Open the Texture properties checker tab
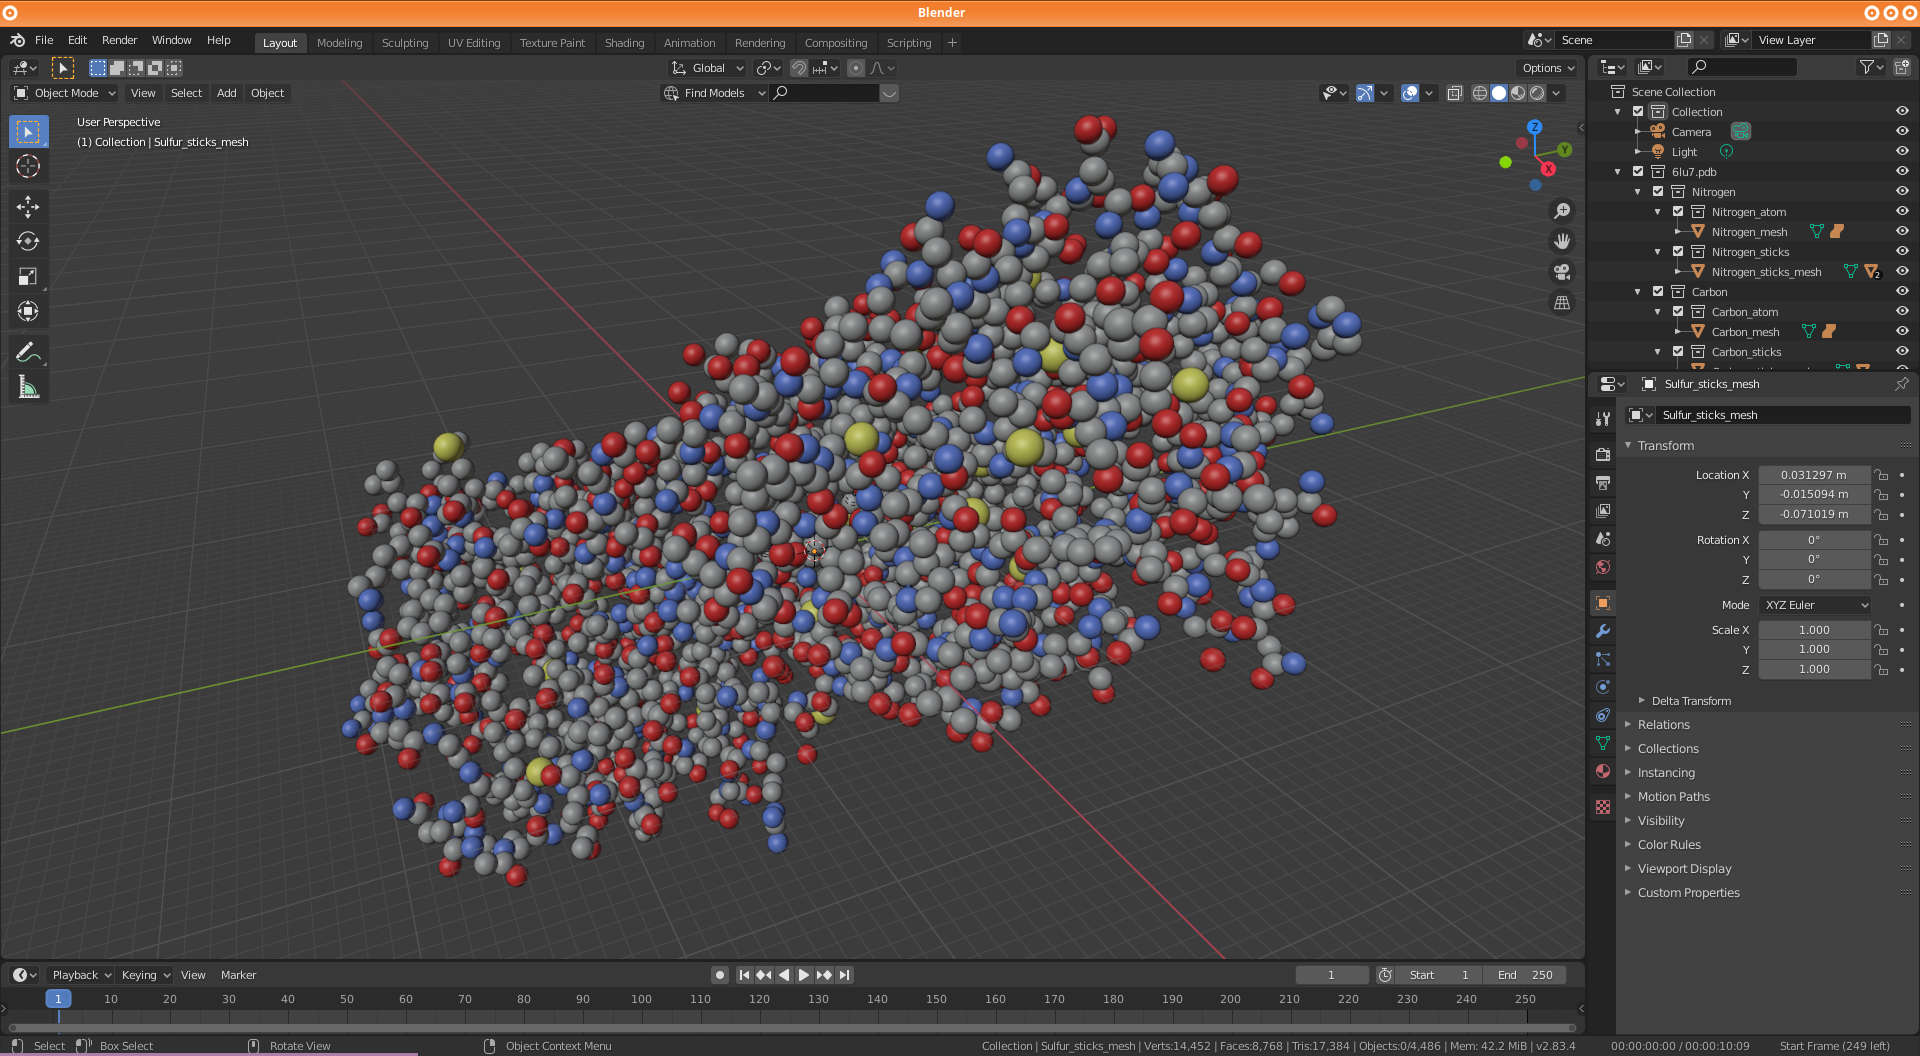This screenshot has height=1056, width=1920. [1603, 807]
